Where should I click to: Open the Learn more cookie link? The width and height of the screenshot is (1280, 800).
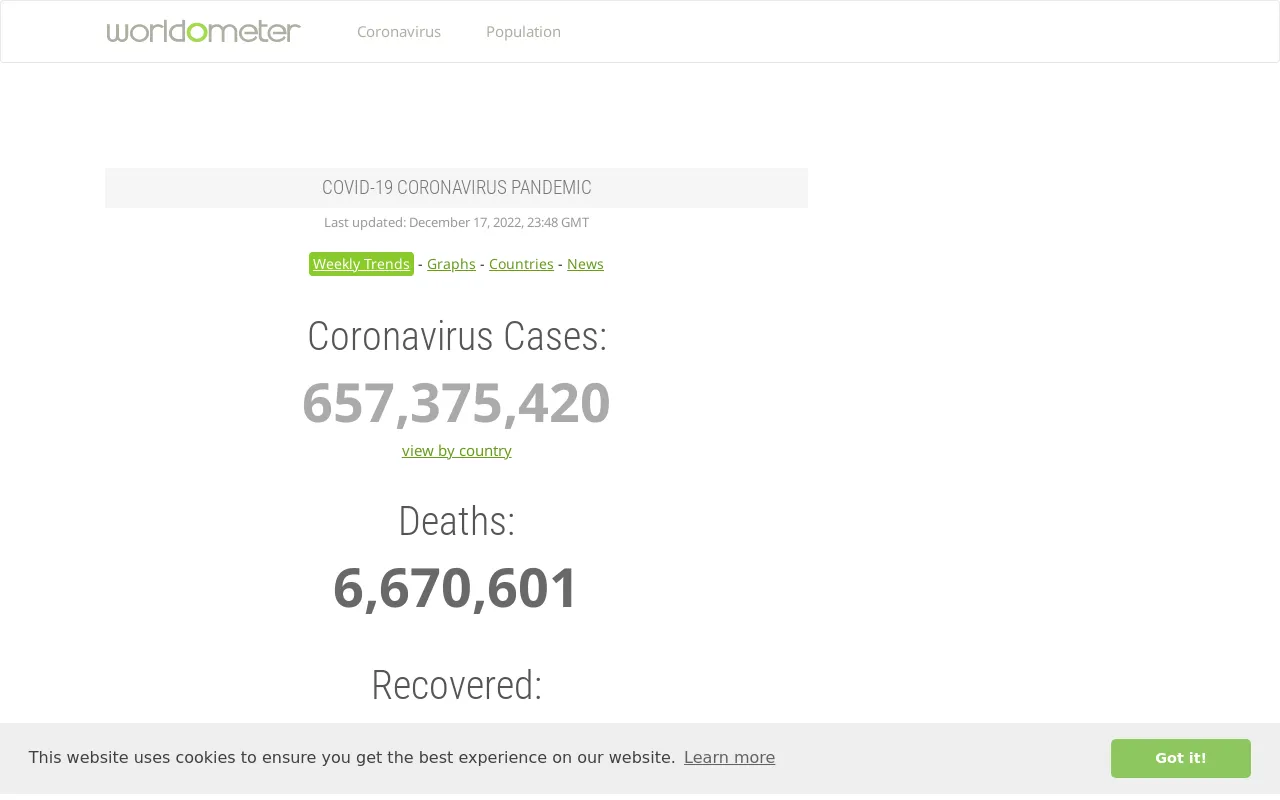729,758
